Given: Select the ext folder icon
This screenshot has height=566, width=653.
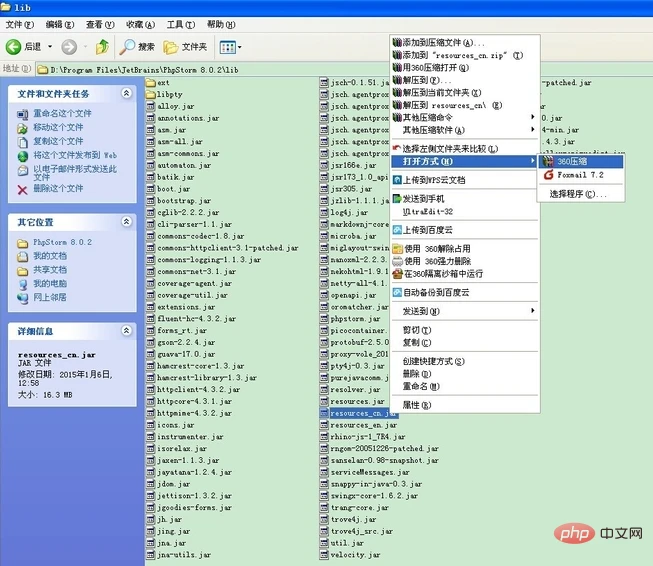Looking at the screenshot, I should [x=150, y=82].
